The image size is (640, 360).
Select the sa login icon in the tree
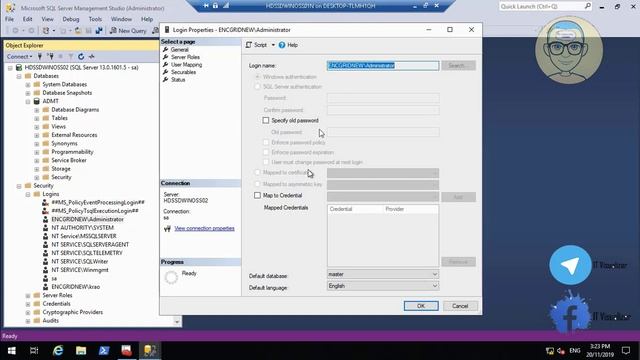click(x=45, y=278)
